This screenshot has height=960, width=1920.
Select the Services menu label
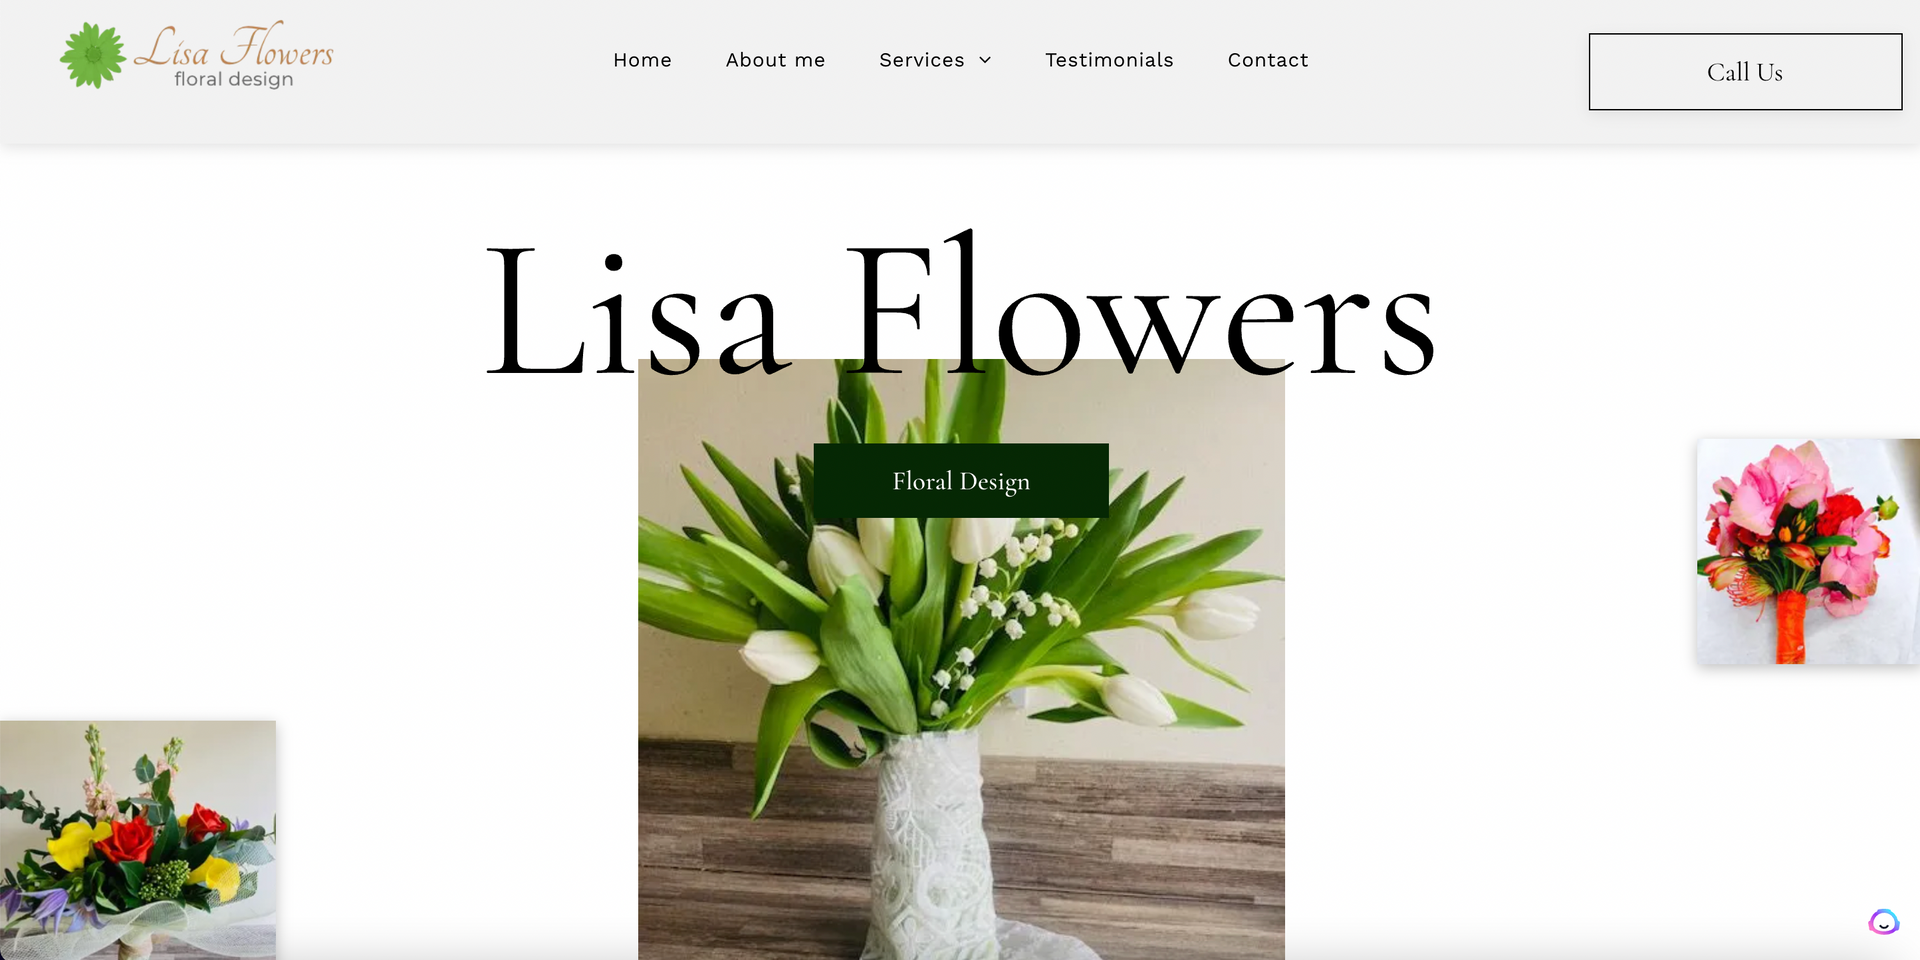click(x=921, y=60)
